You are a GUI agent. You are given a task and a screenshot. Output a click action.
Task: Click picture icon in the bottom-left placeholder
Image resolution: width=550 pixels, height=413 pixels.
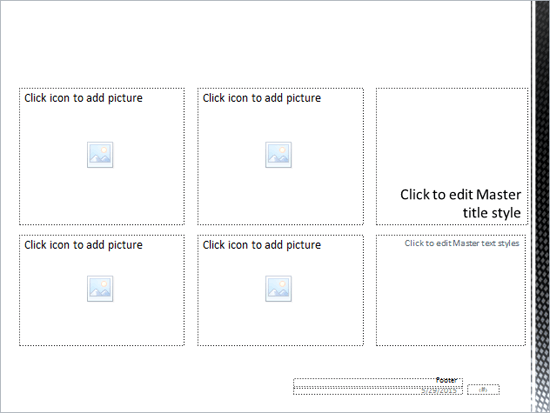click(100, 289)
